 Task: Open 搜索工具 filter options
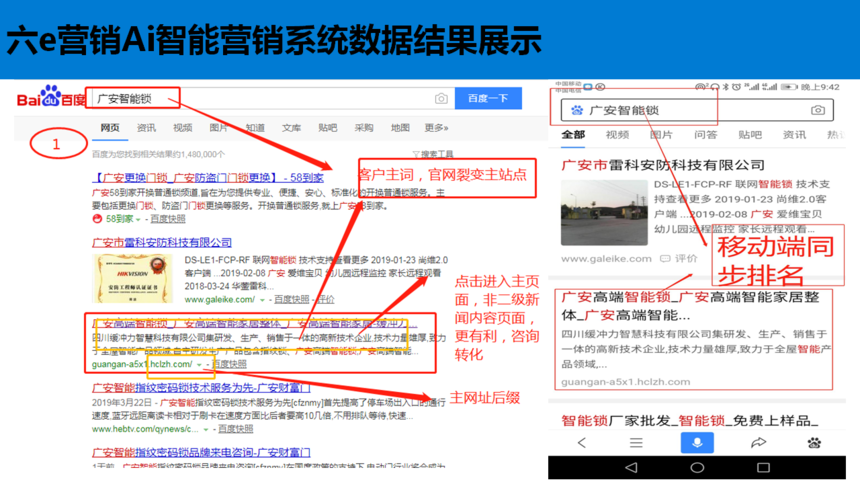(433, 154)
